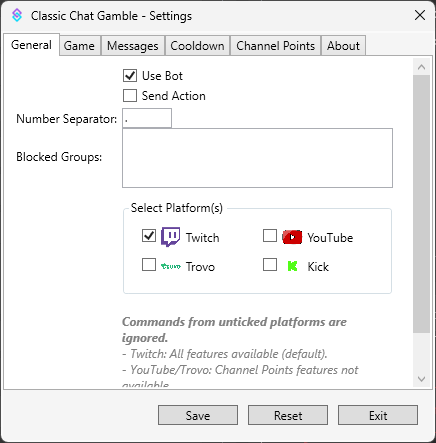Click the Trovo logo icon
The image size is (436, 443).
pos(171,266)
